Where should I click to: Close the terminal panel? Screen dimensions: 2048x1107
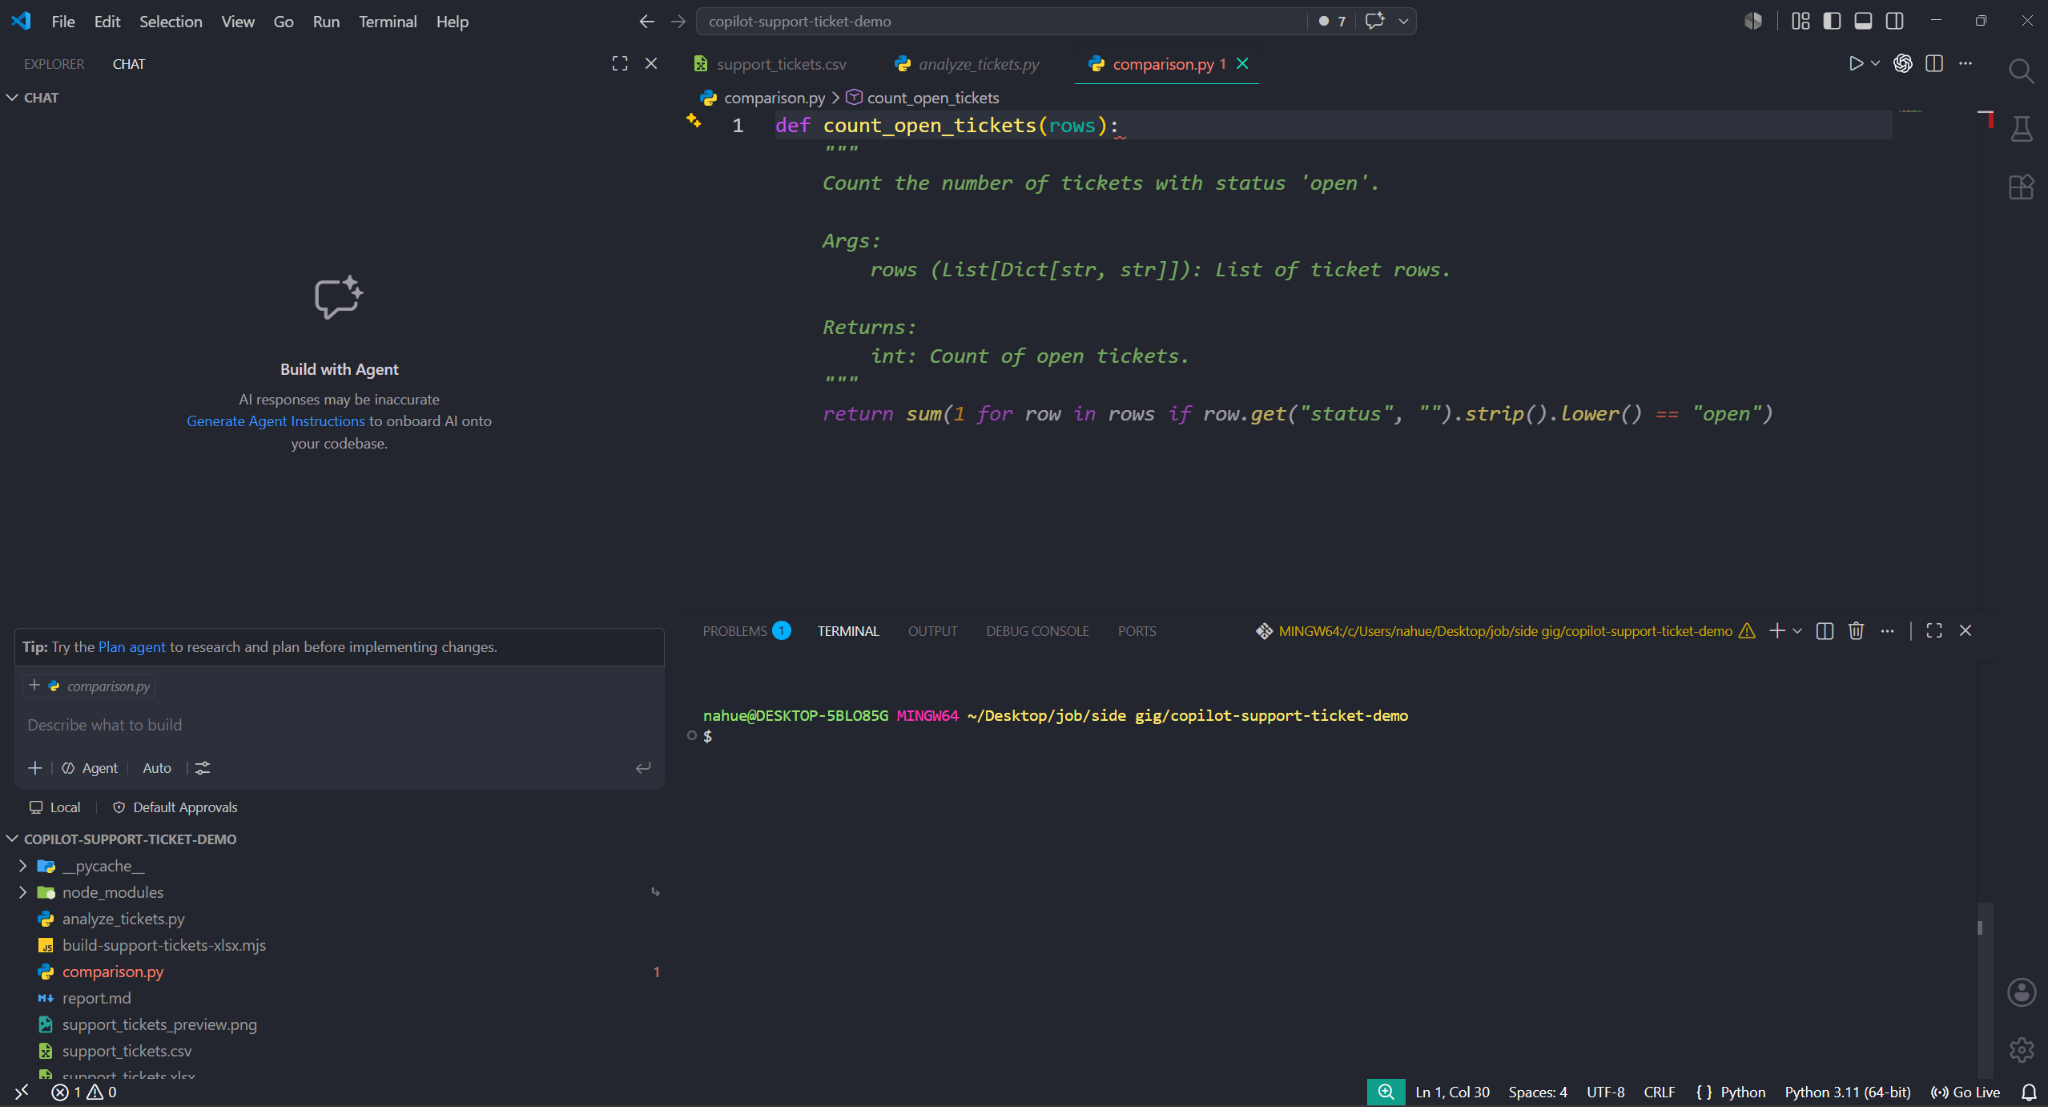click(x=1965, y=631)
